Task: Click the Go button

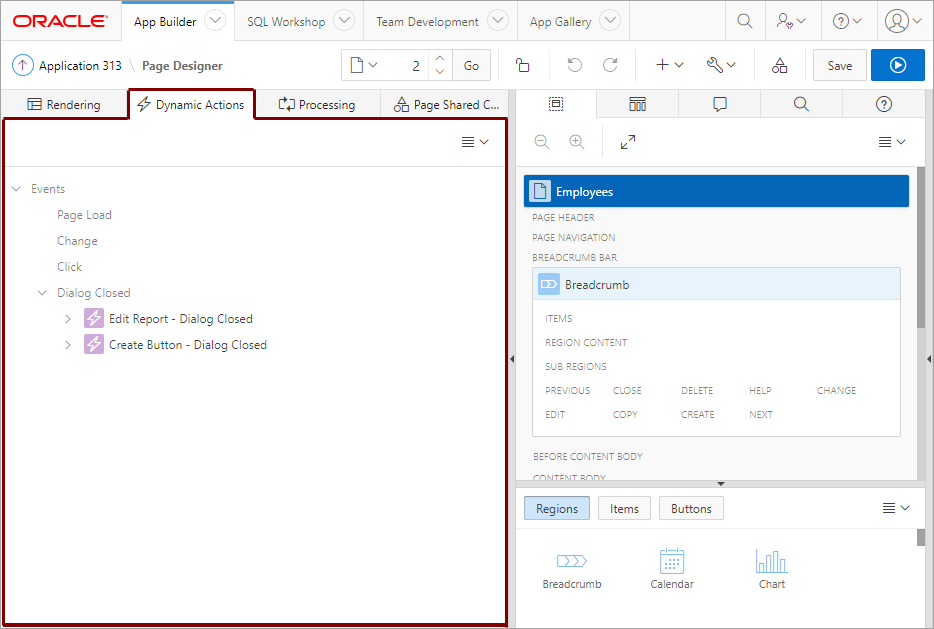Action: pyautogui.click(x=471, y=65)
